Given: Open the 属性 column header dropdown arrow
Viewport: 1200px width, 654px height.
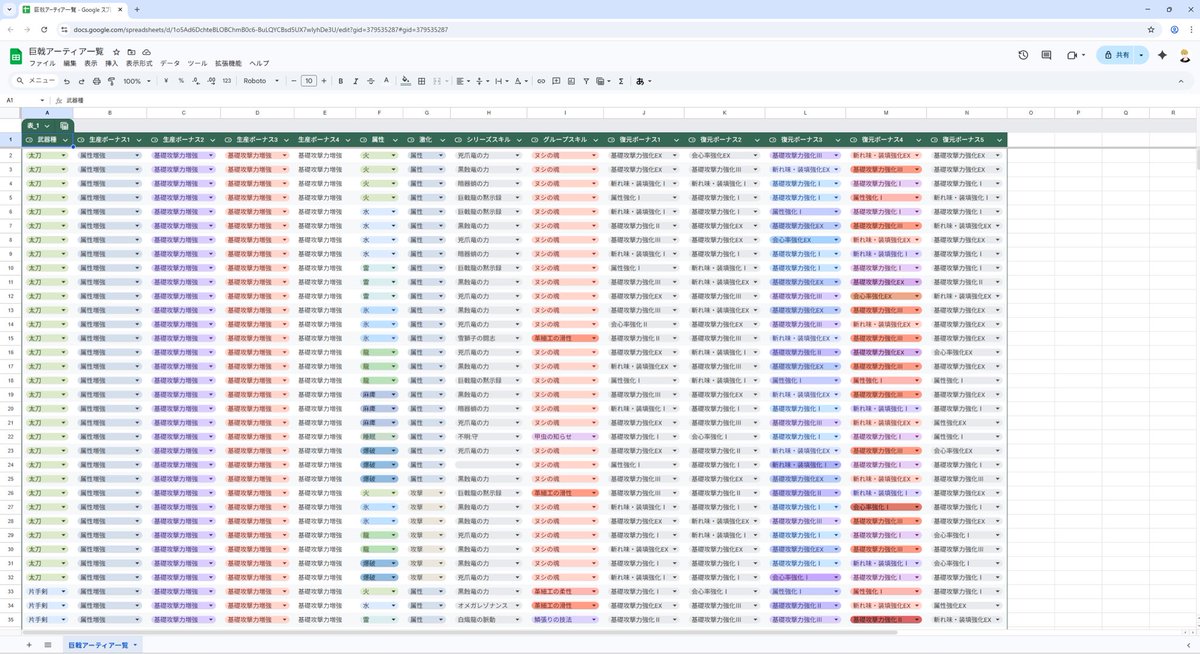Looking at the screenshot, I should click(x=397, y=140).
